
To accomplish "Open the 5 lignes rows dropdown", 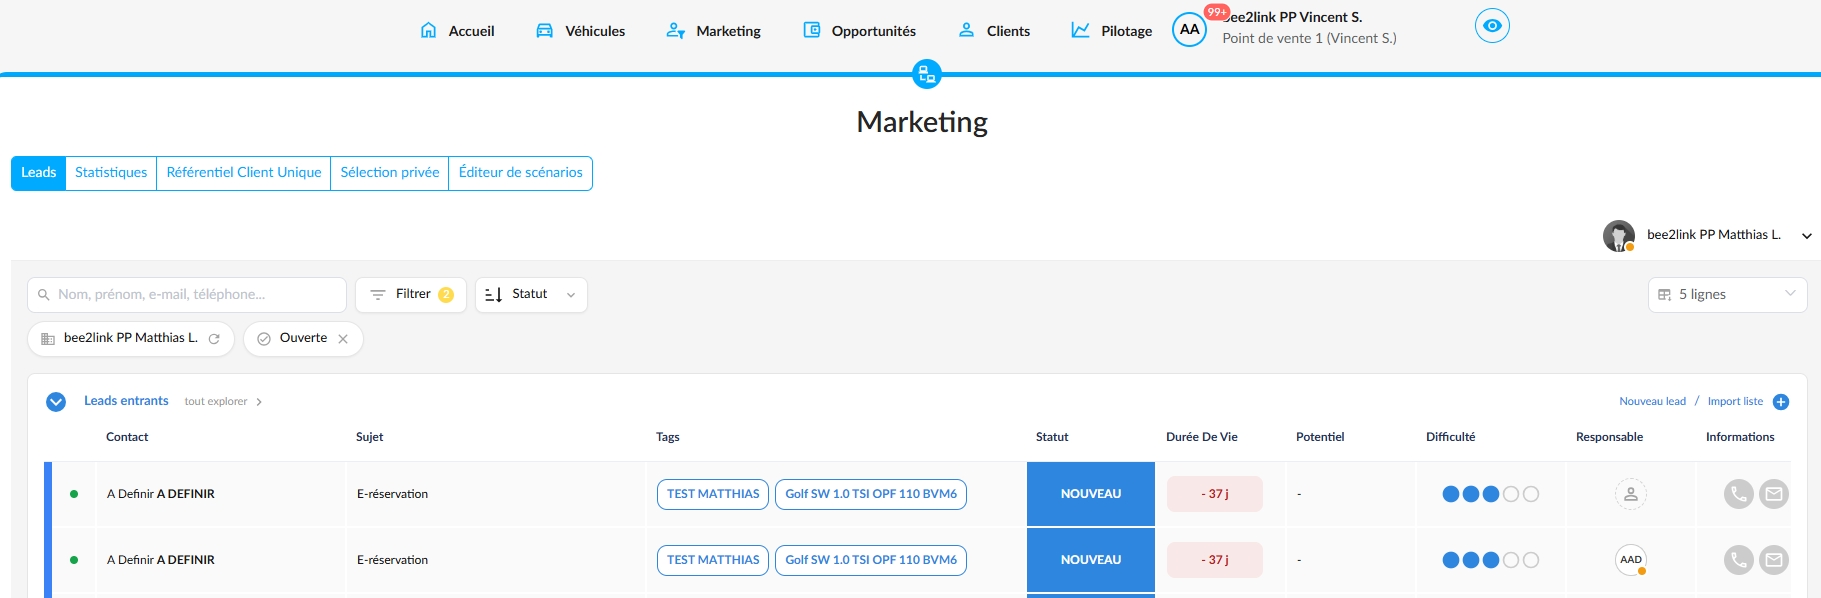I will click(x=1727, y=295).
